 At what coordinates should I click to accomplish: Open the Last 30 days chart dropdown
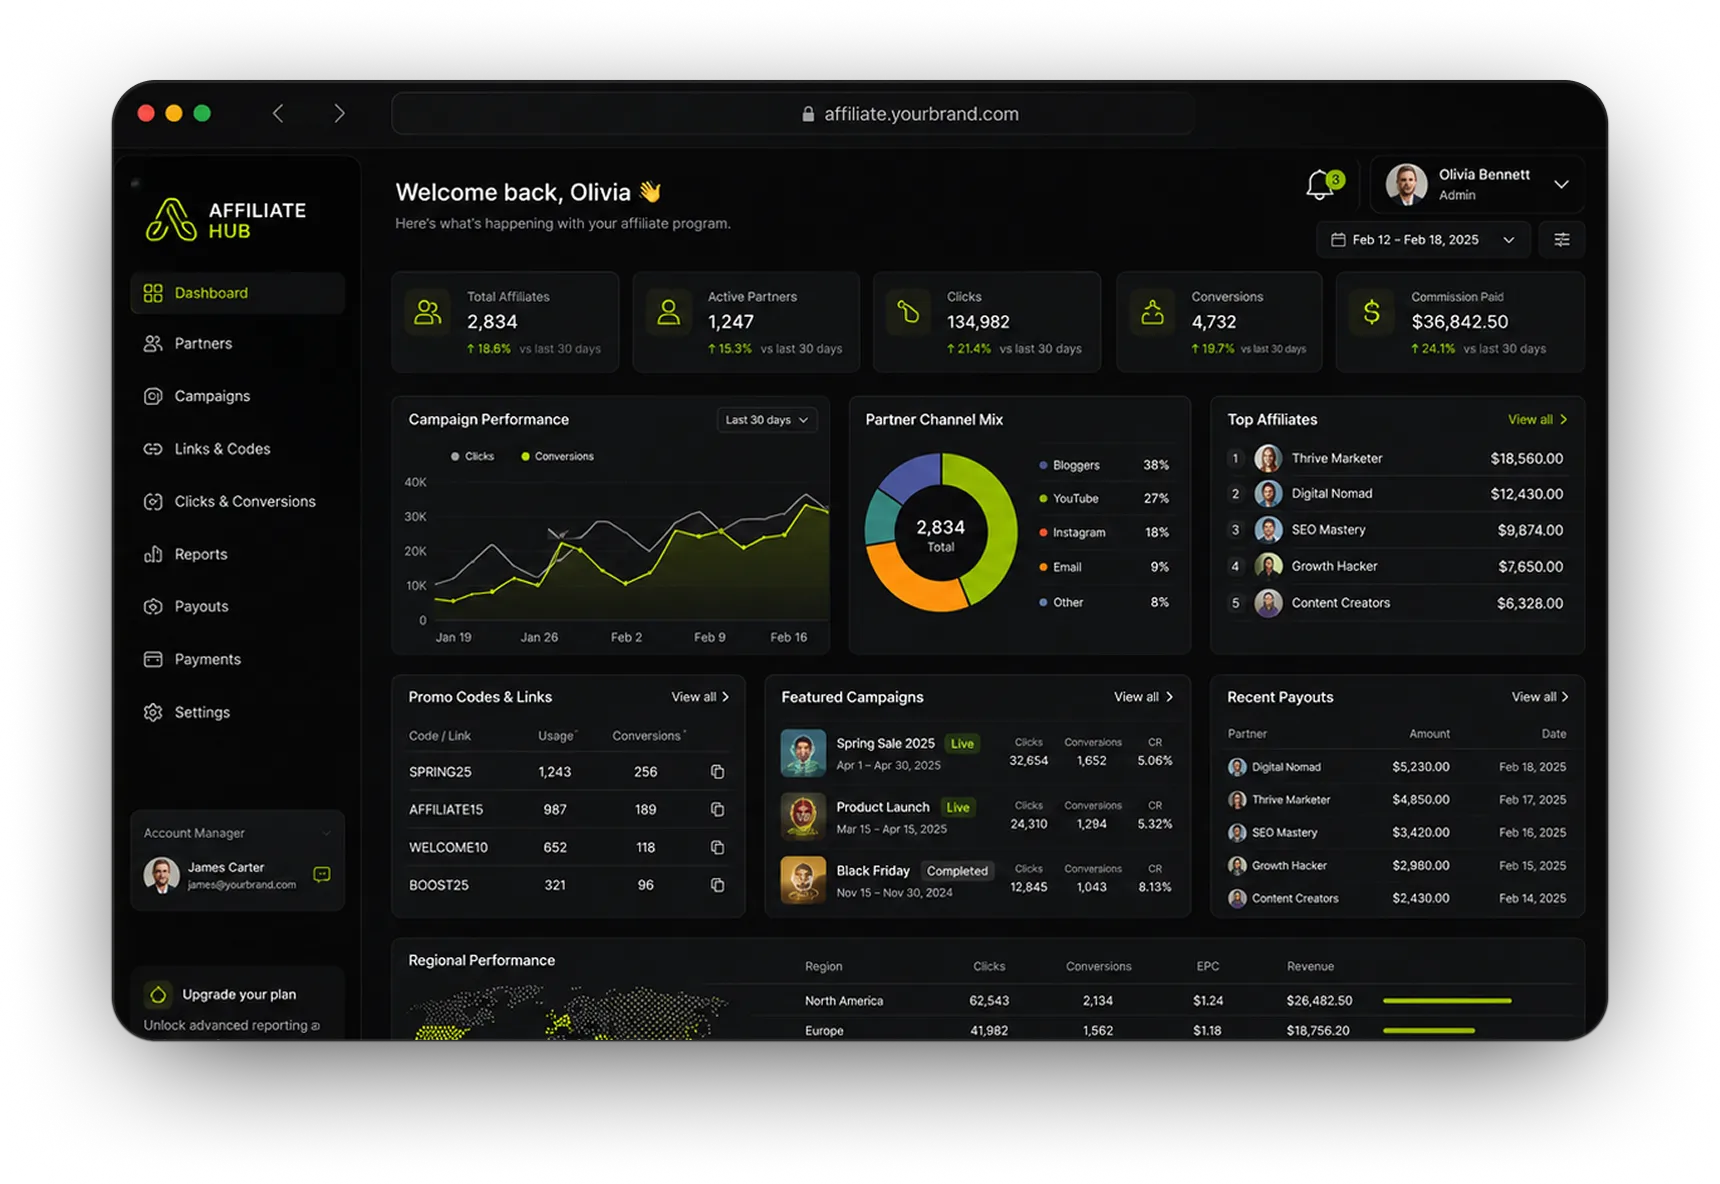point(767,420)
